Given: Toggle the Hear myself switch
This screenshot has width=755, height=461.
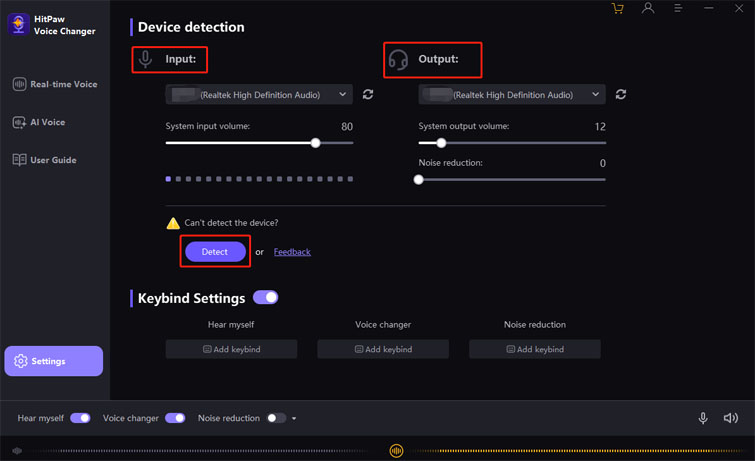Looking at the screenshot, I should [x=80, y=418].
